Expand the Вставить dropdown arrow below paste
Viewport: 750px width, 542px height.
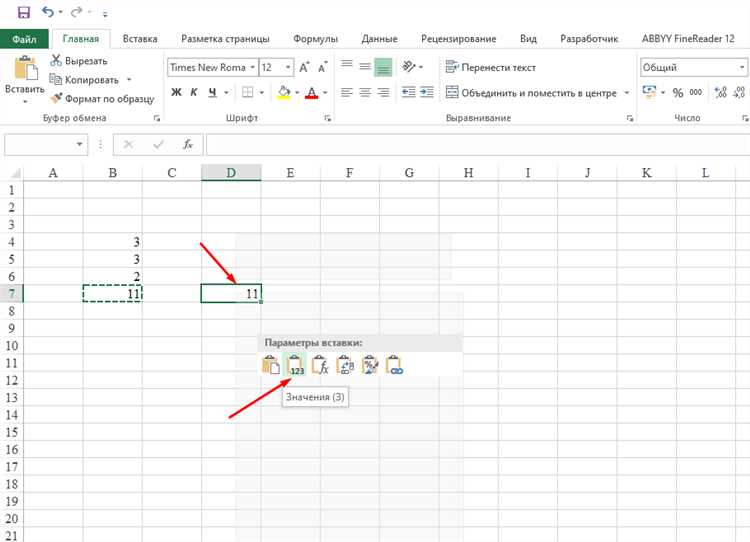click(25, 101)
